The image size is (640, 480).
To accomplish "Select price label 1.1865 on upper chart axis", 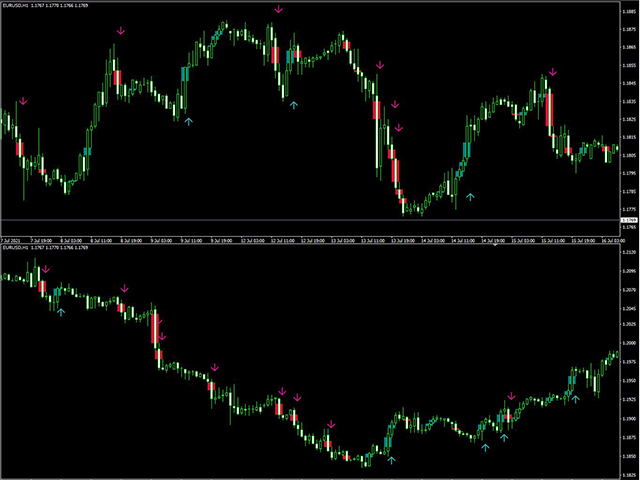I will pyautogui.click(x=629, y=47).
